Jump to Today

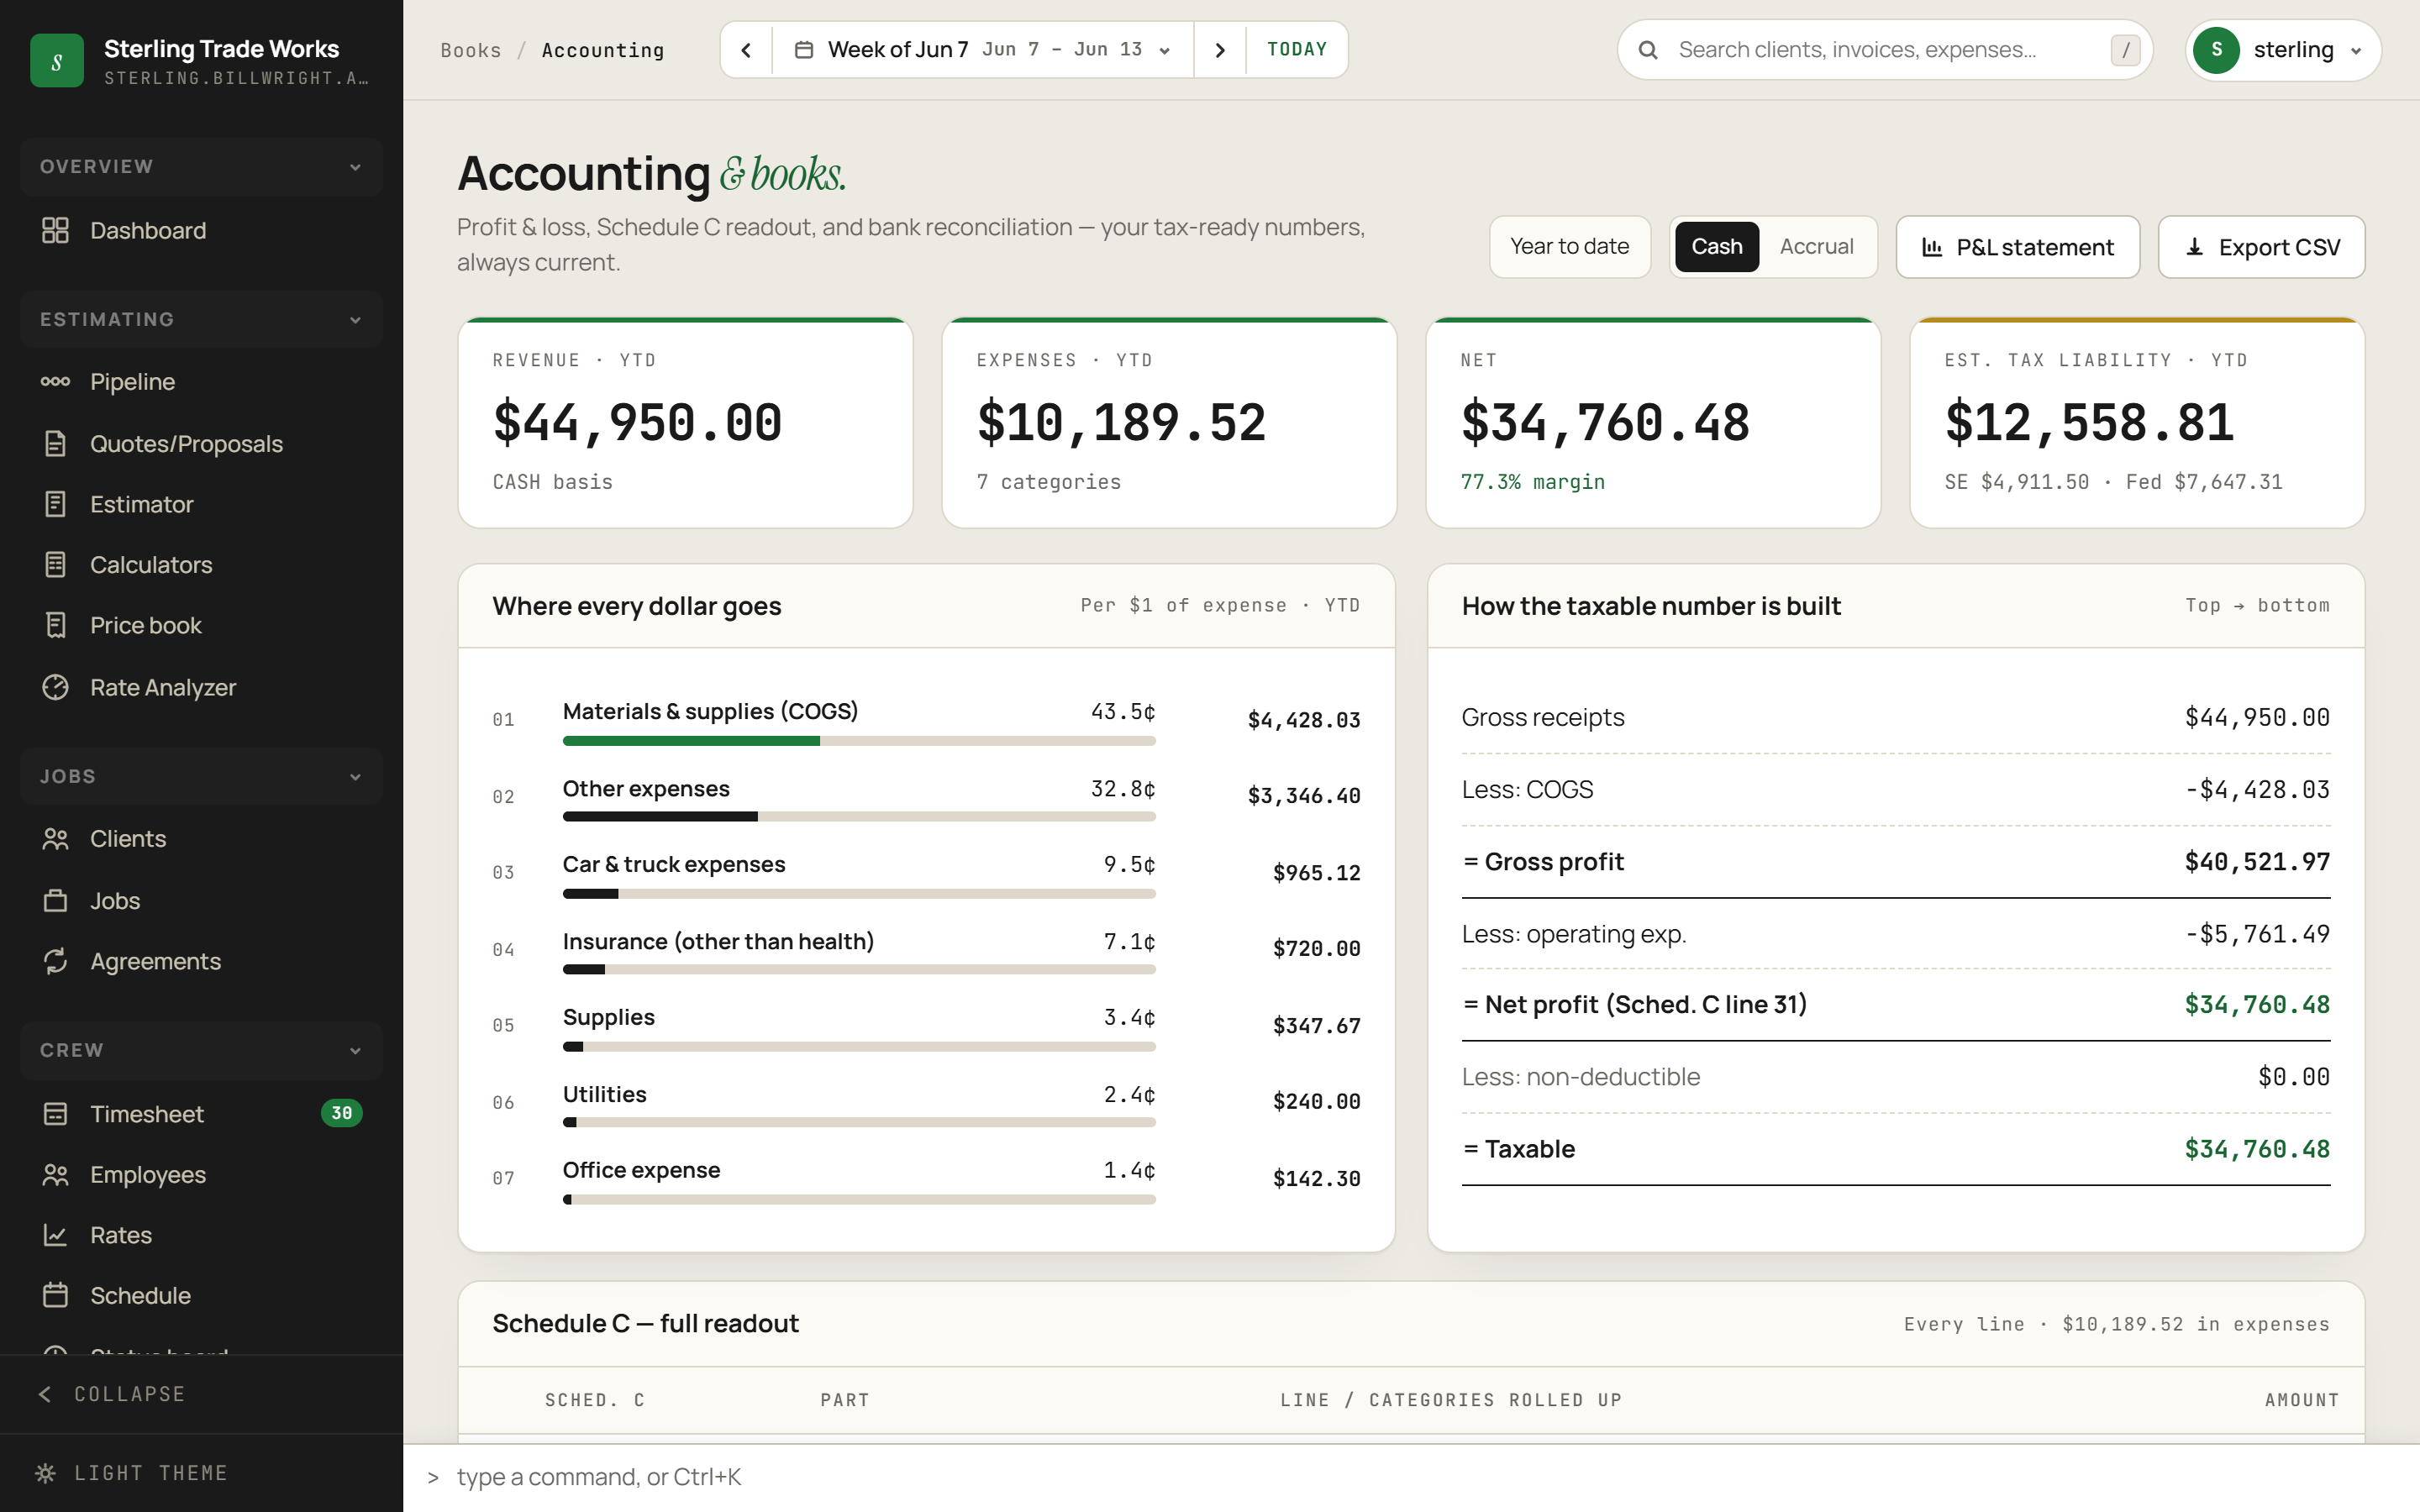point(1297,50)
